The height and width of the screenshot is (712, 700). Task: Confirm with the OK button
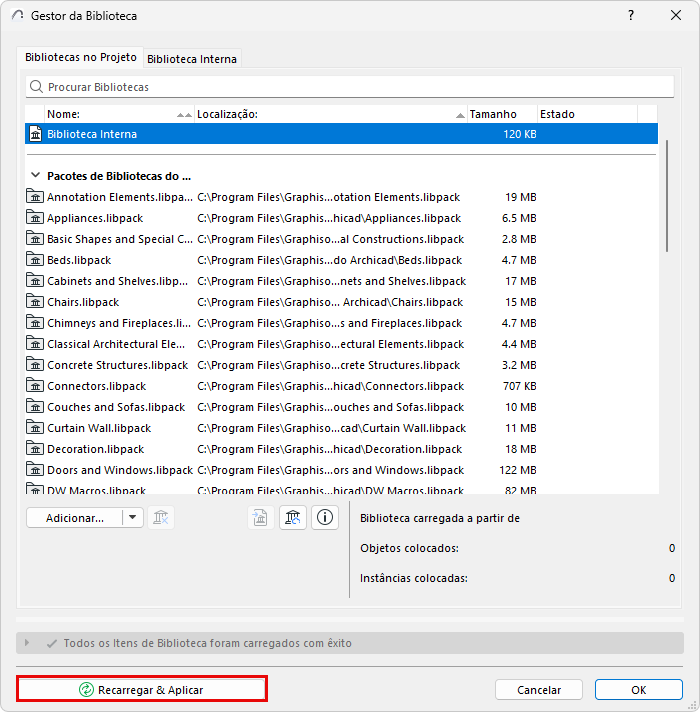pos(639,690)
